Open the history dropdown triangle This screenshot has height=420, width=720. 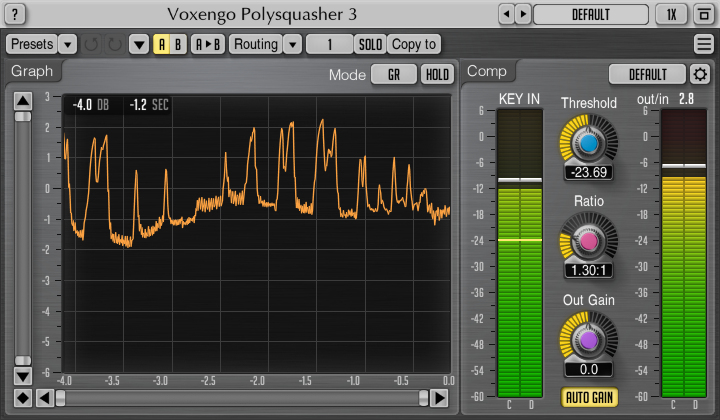(139, 45)
